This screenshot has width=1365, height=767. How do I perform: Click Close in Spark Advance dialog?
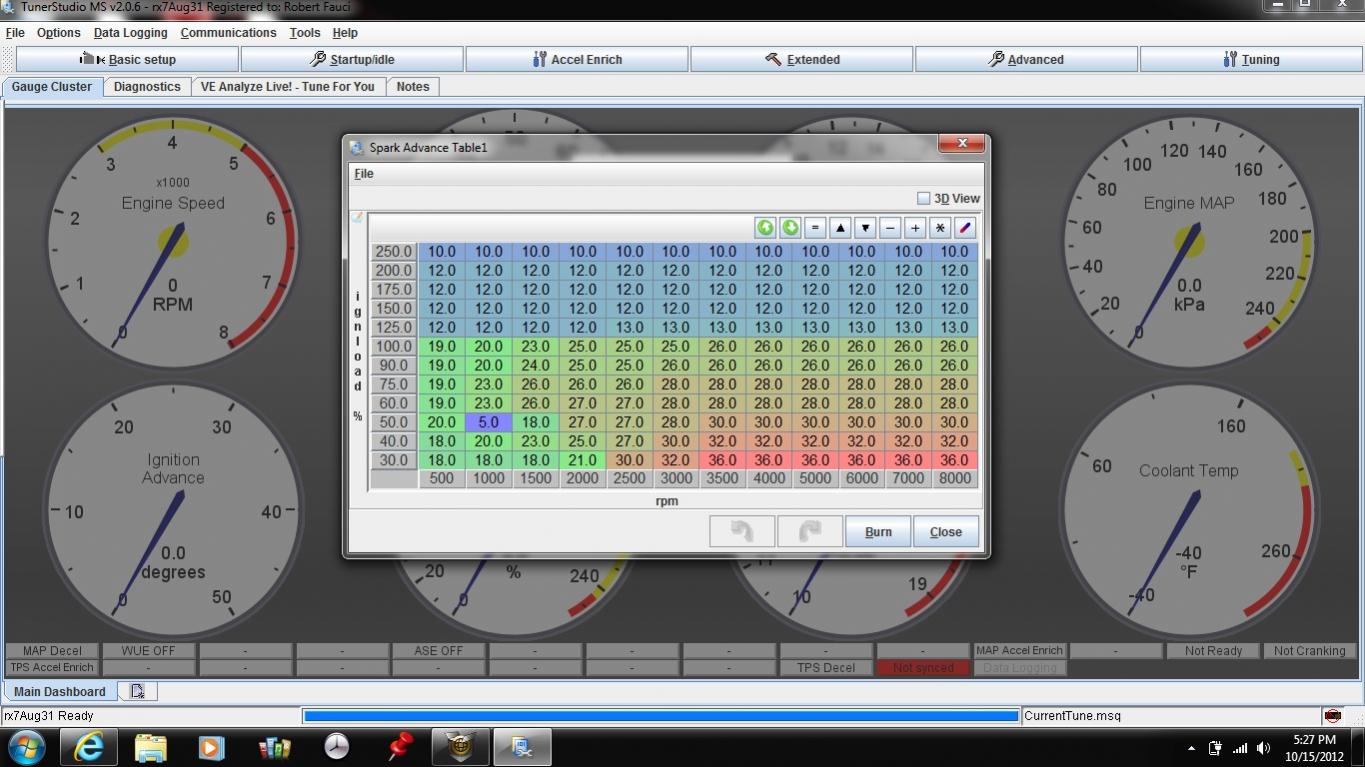tap(946, 531)
